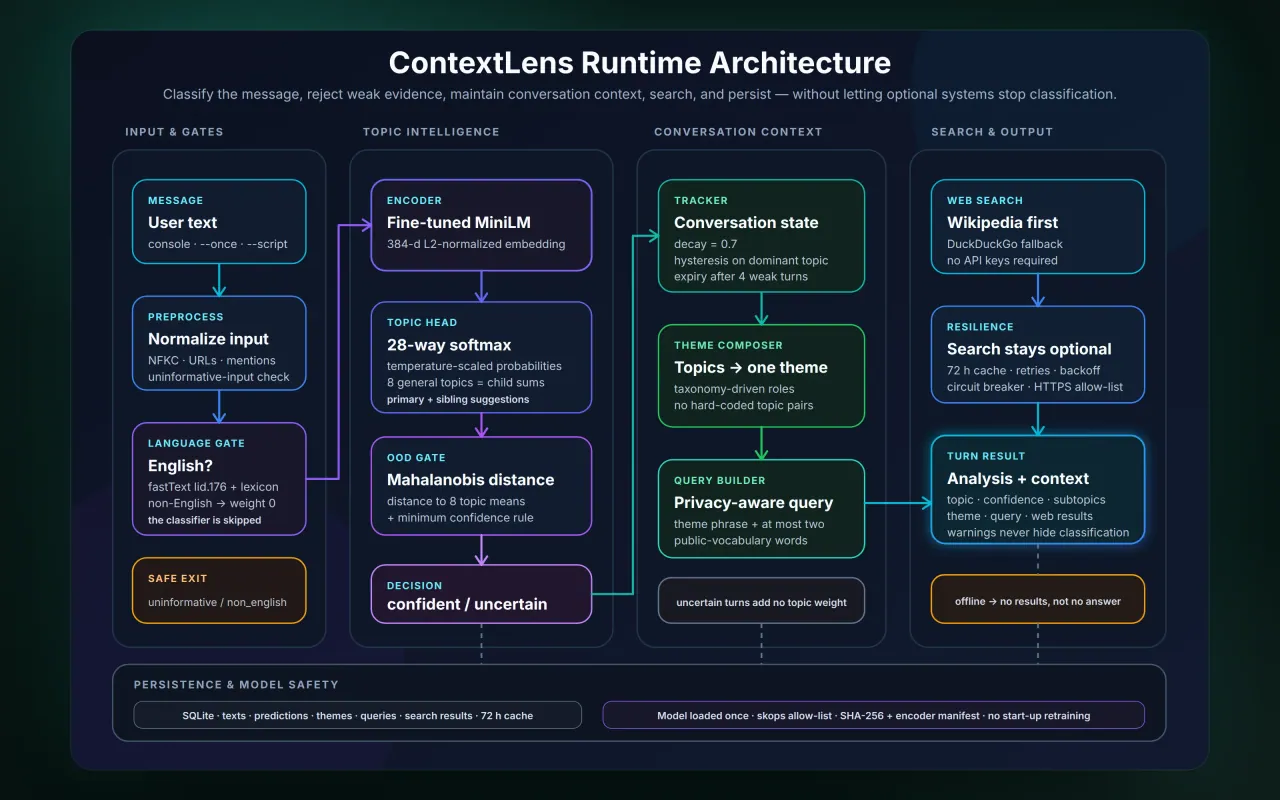The image size is (1280, 800).
Task: Click the PREPROCESS Normalize input box
Action: coord(219,343)
